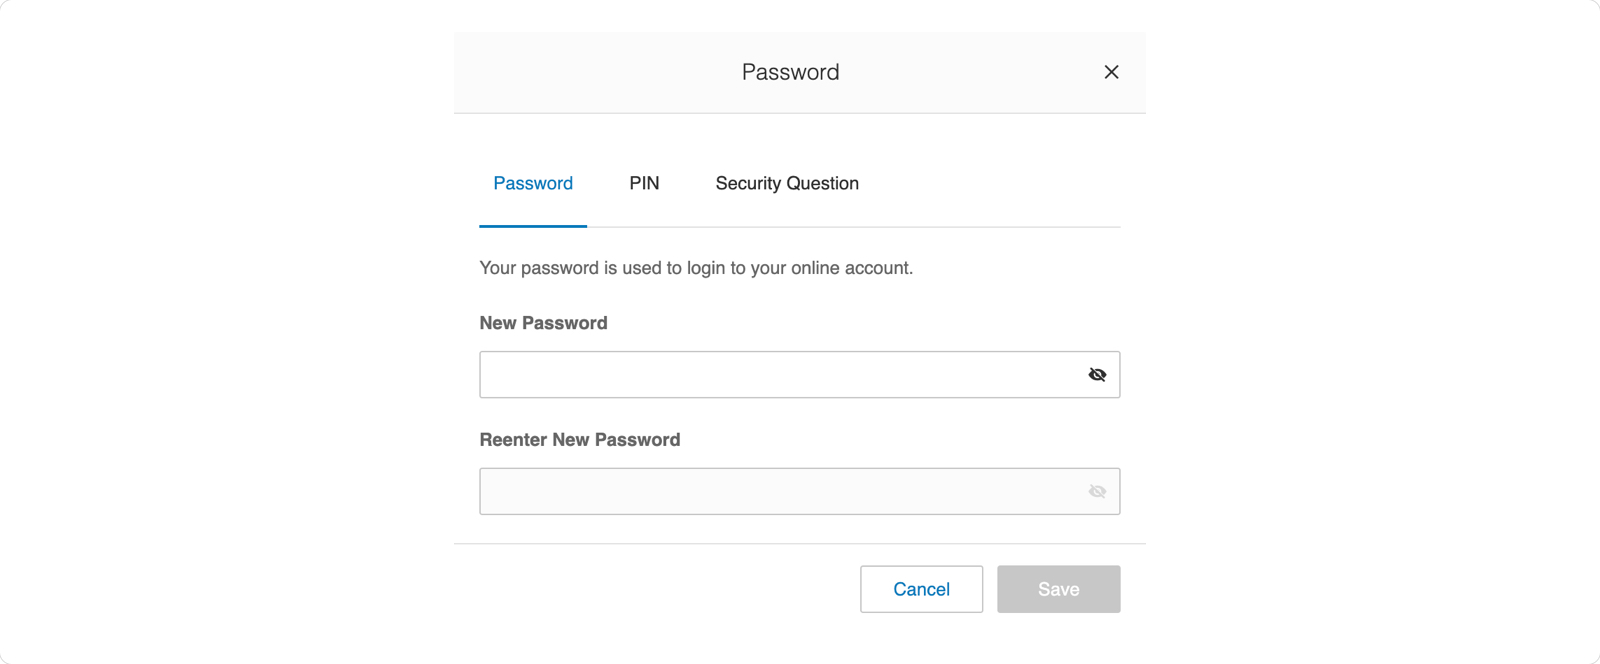Open the Security Question tab
This screenshot has width=1600, height=664.
(x=786, y=183)
